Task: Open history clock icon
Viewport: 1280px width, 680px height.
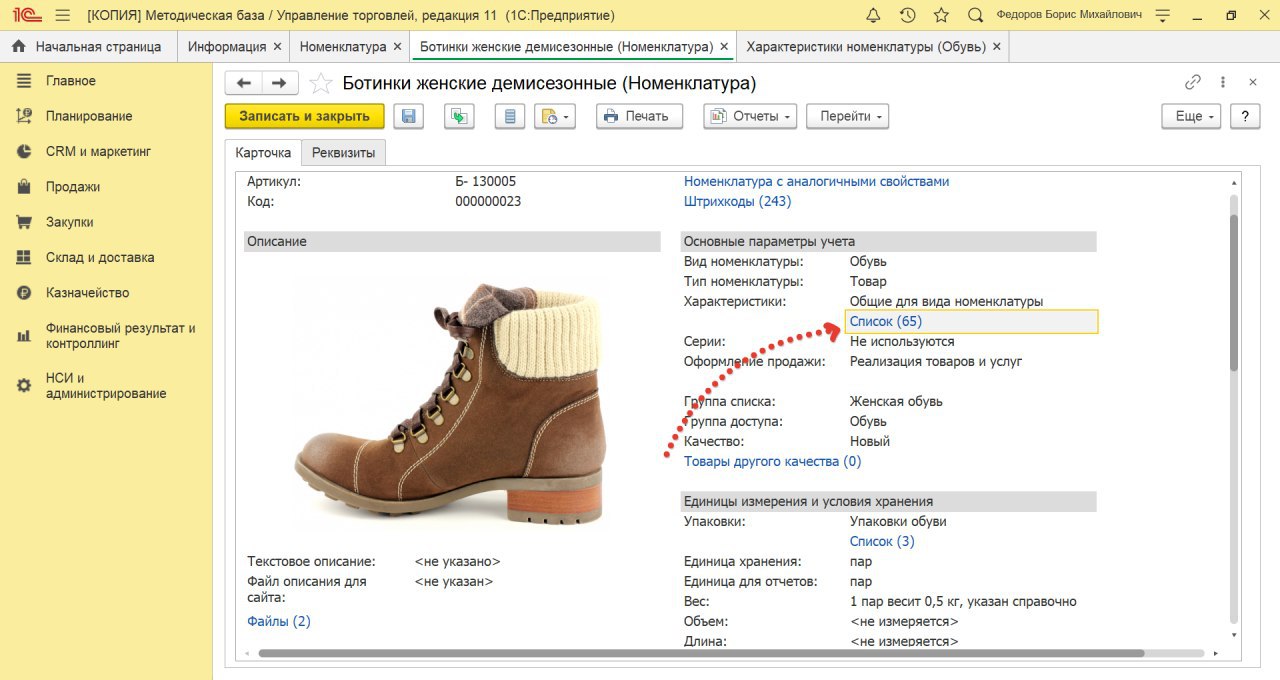Action: (x=907, y=15)
